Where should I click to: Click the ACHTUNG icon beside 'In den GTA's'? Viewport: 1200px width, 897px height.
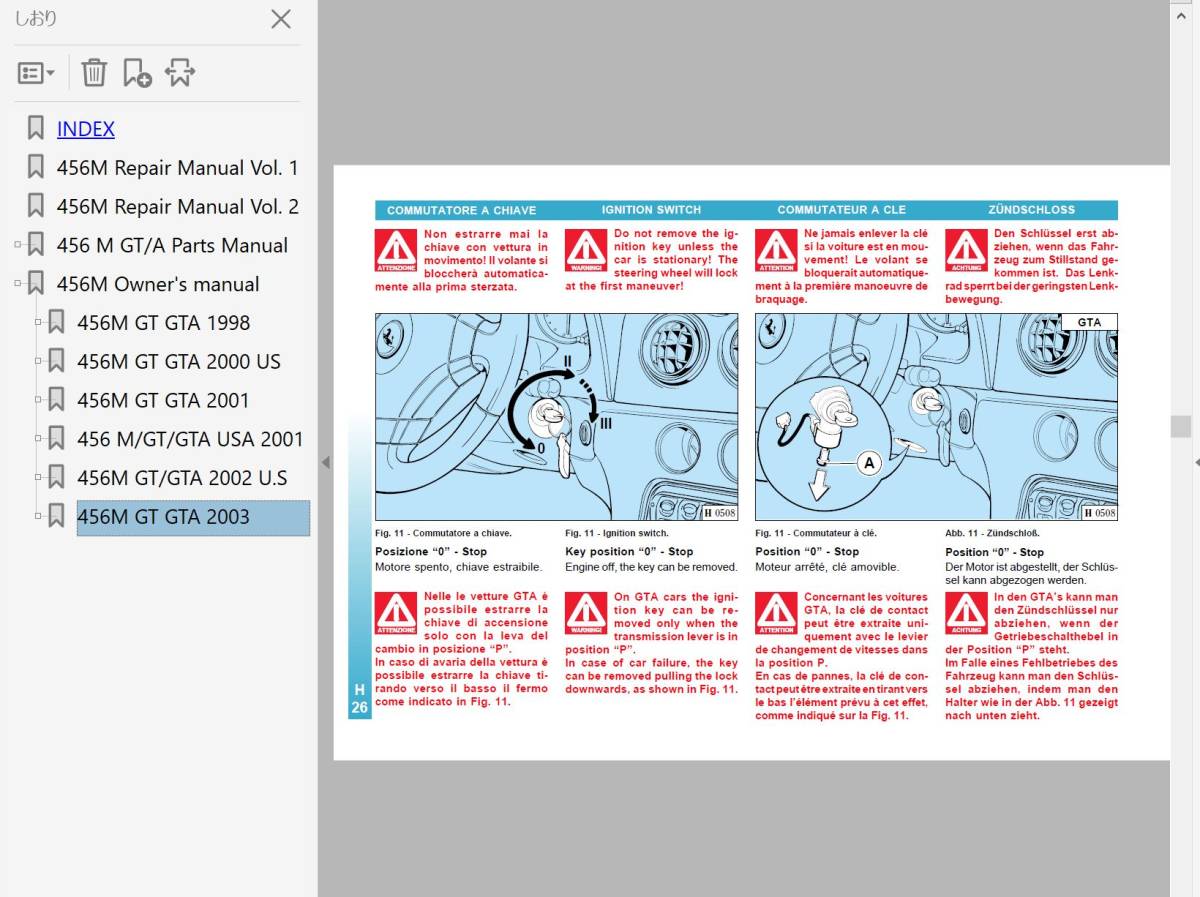[x=966, y=613]
